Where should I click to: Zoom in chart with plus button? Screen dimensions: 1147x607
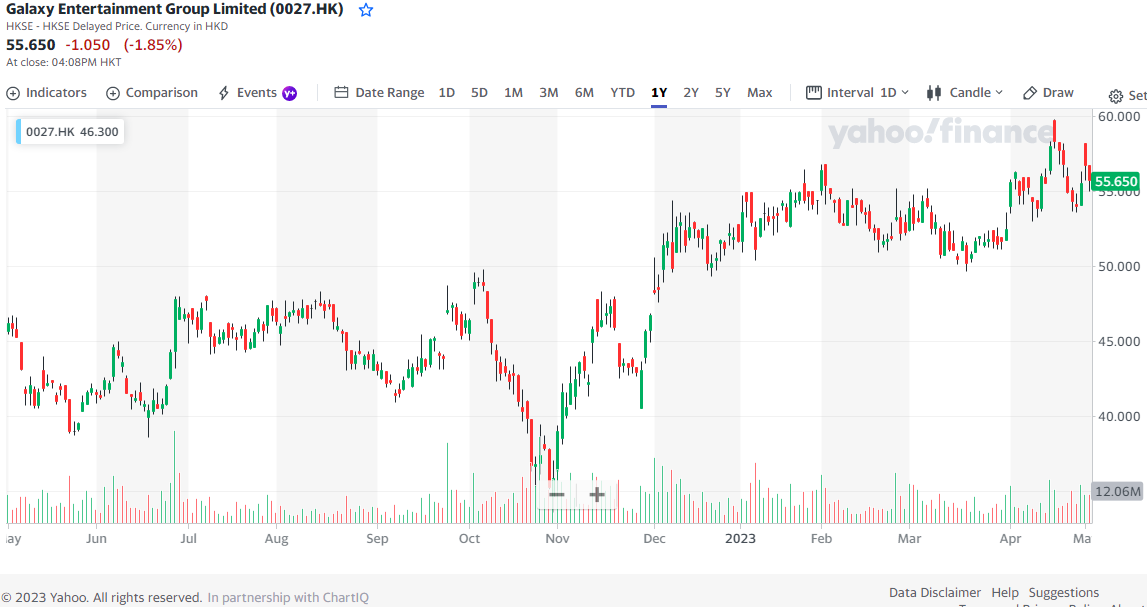pos(597,494)
